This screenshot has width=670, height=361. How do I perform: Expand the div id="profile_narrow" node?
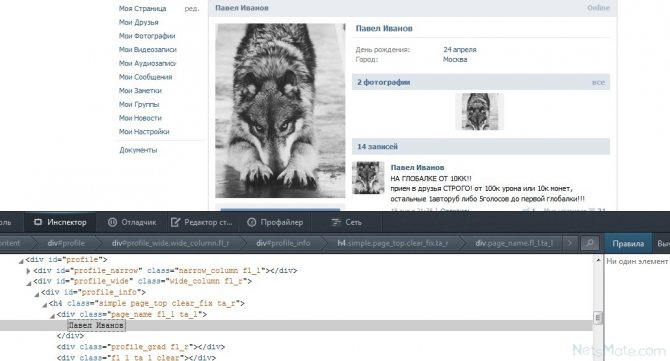(x=28, y=271)
